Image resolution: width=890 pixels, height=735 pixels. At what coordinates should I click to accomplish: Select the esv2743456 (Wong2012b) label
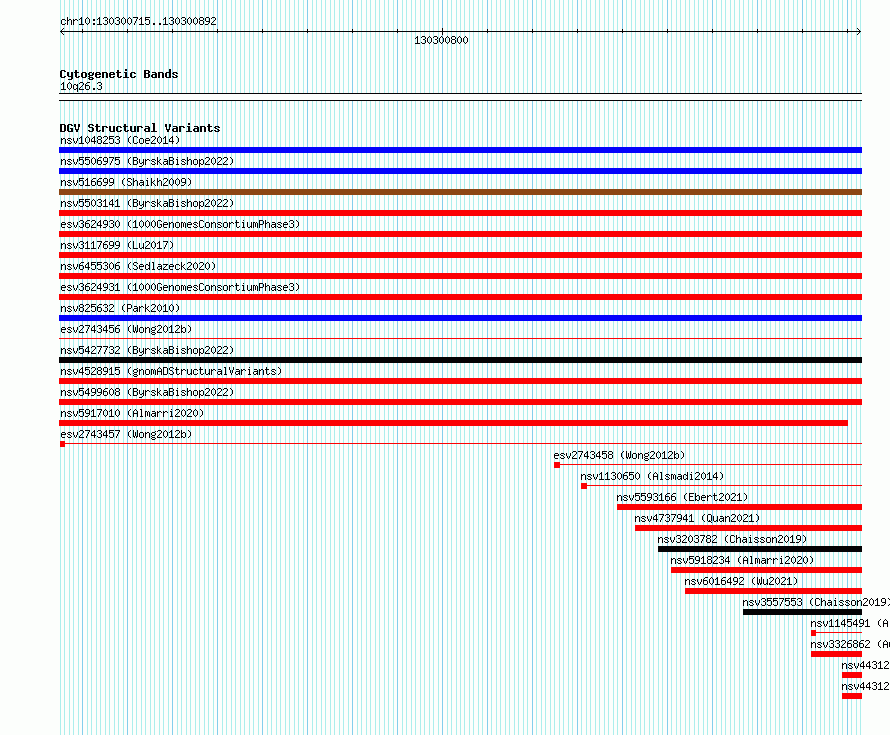click(126, 329)
